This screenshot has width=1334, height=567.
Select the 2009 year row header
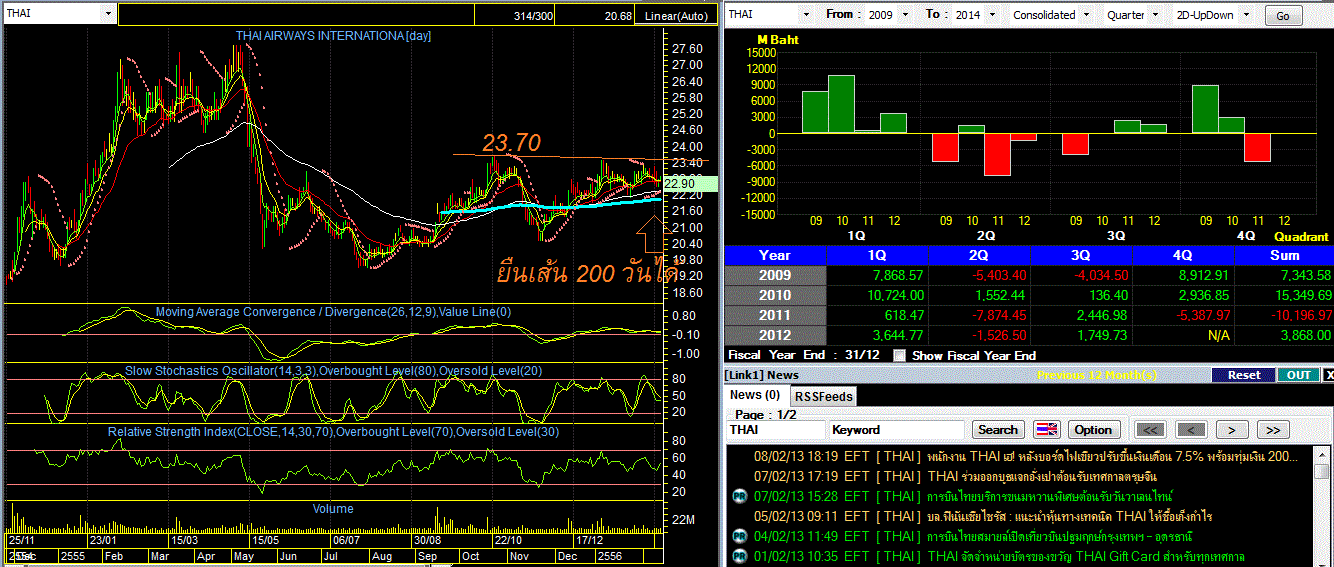[775, 275]
